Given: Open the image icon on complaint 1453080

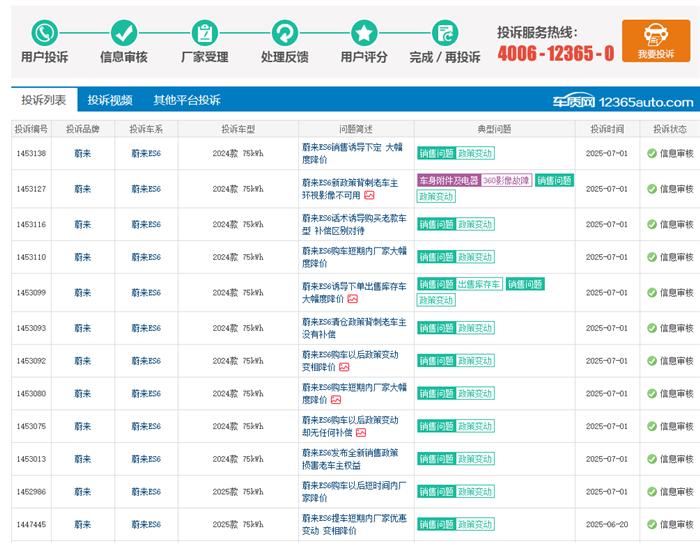Looking at the screenshot, I should tap(336, 400).
